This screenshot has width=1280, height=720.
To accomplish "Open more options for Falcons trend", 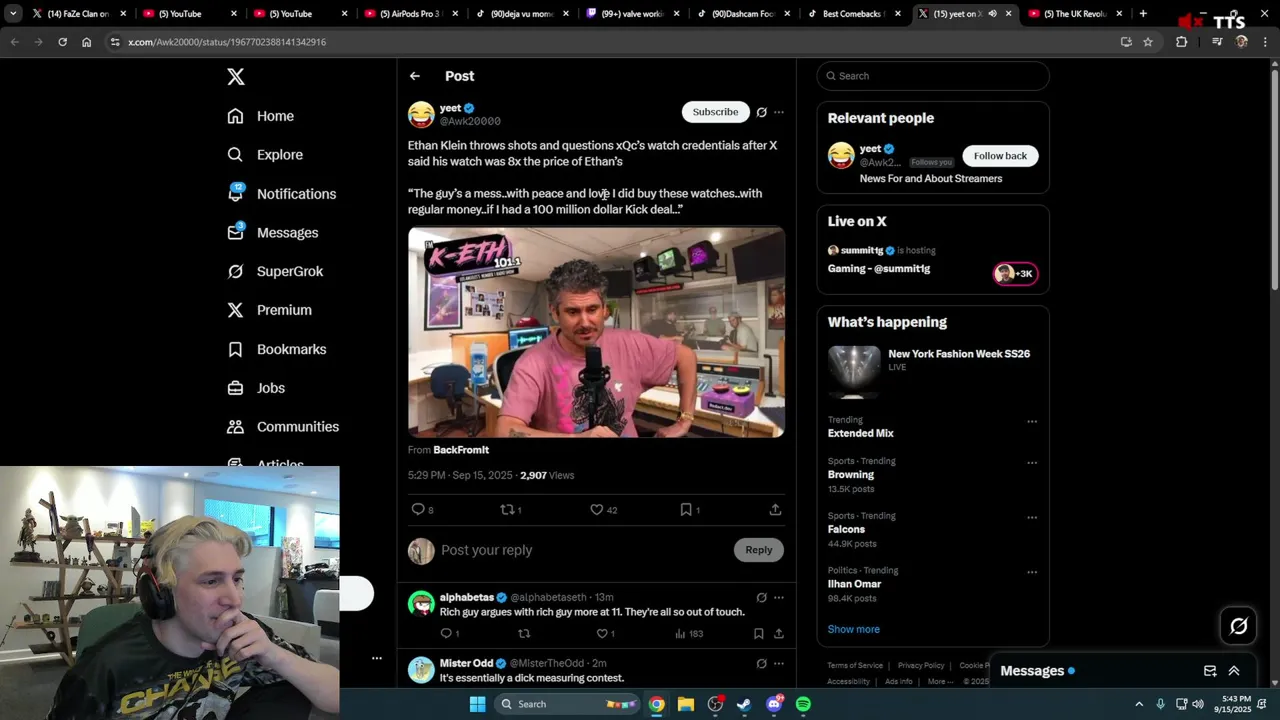I will pyautogui.click(x=1032, y=517).
